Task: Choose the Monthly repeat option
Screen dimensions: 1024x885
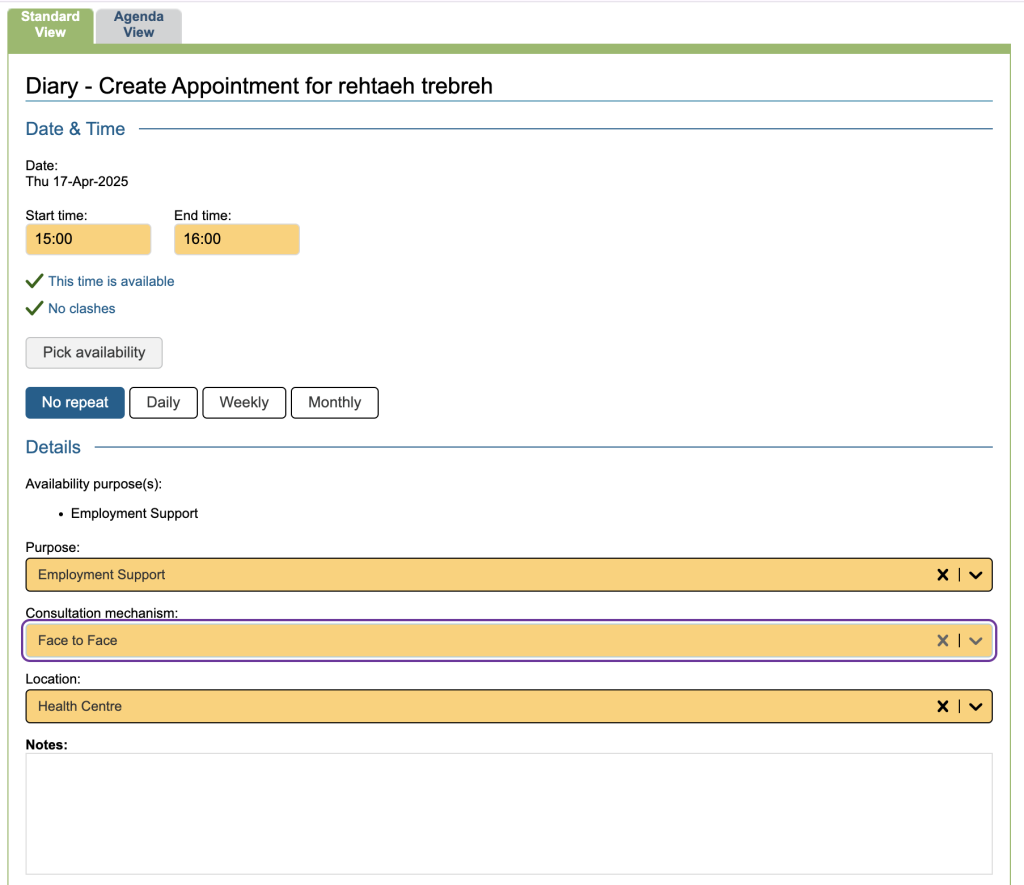Action: click(334, 403)
